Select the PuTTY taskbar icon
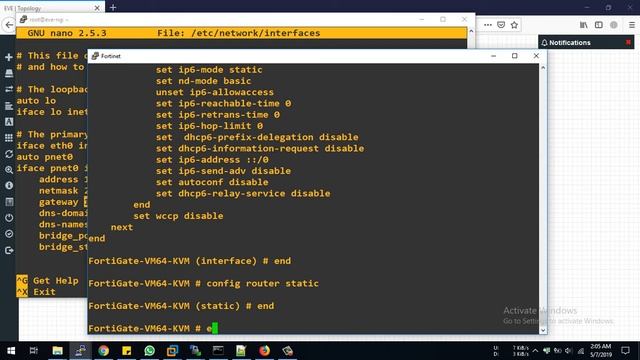 click(80, 351)
